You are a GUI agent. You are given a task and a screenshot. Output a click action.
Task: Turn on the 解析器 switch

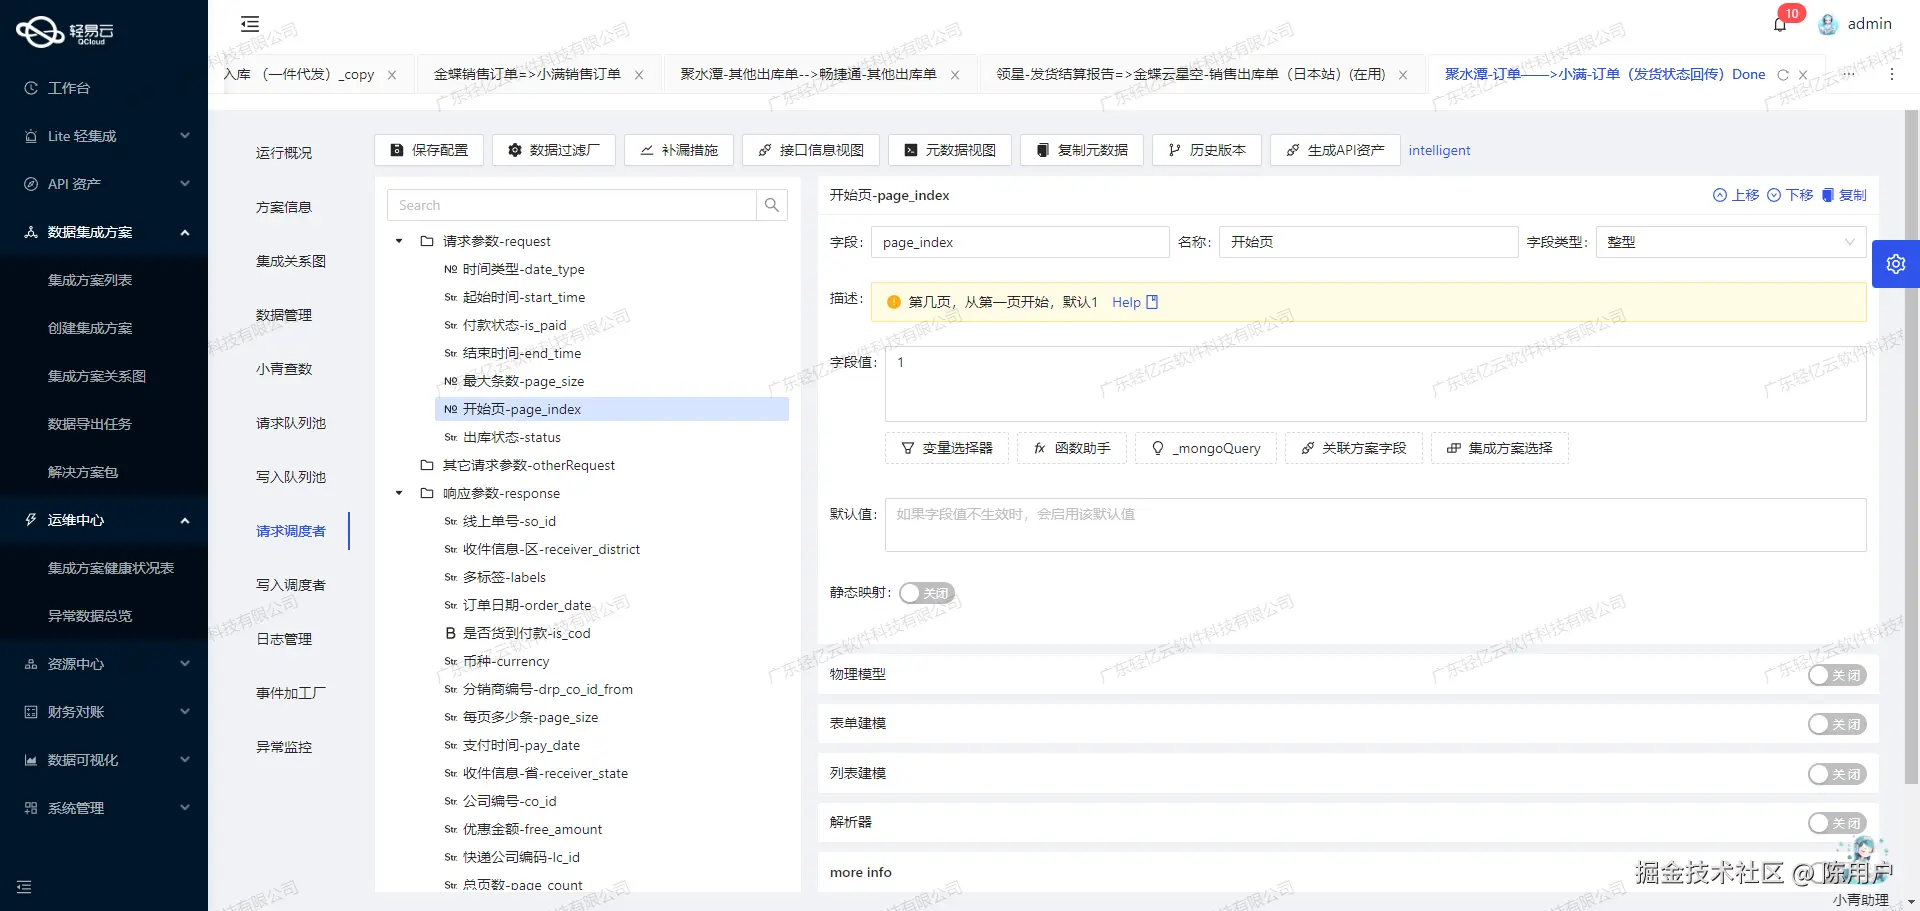[x=1836, y=823]
